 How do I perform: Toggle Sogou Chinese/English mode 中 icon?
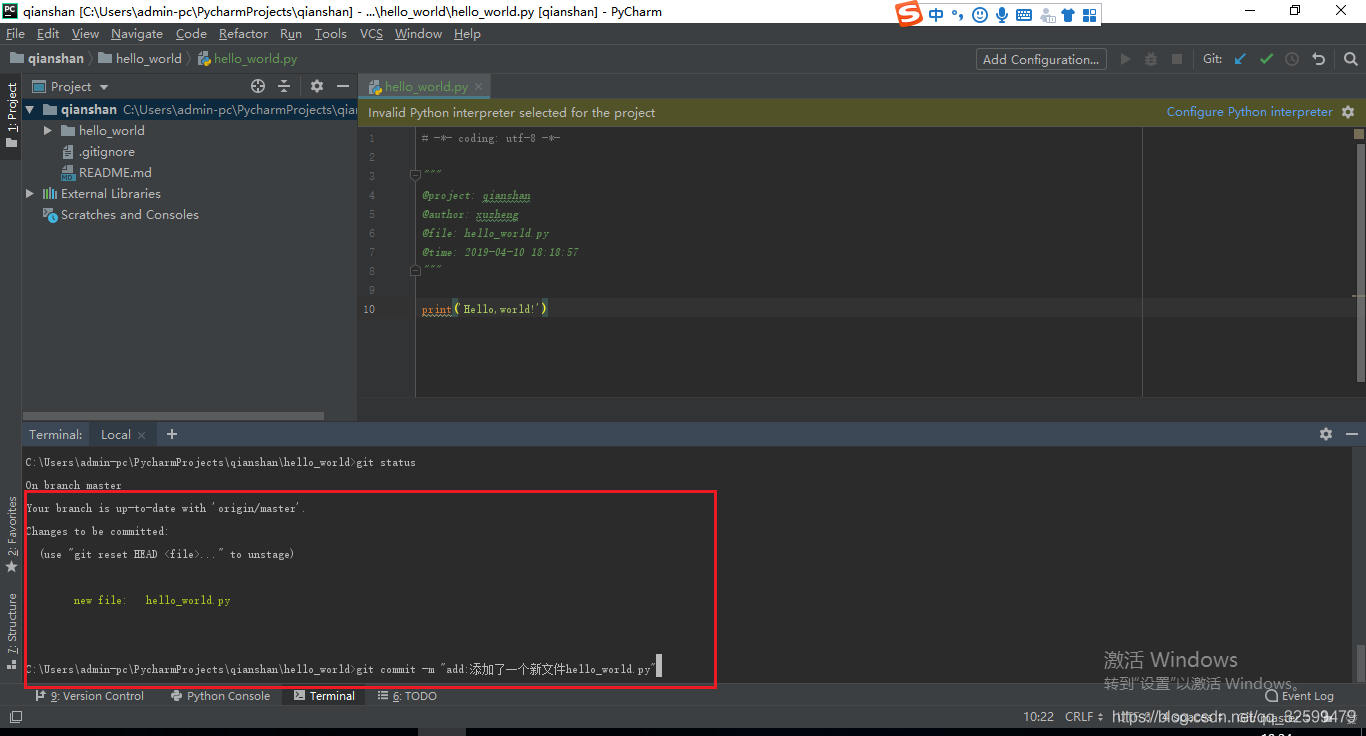coord(936,15)
